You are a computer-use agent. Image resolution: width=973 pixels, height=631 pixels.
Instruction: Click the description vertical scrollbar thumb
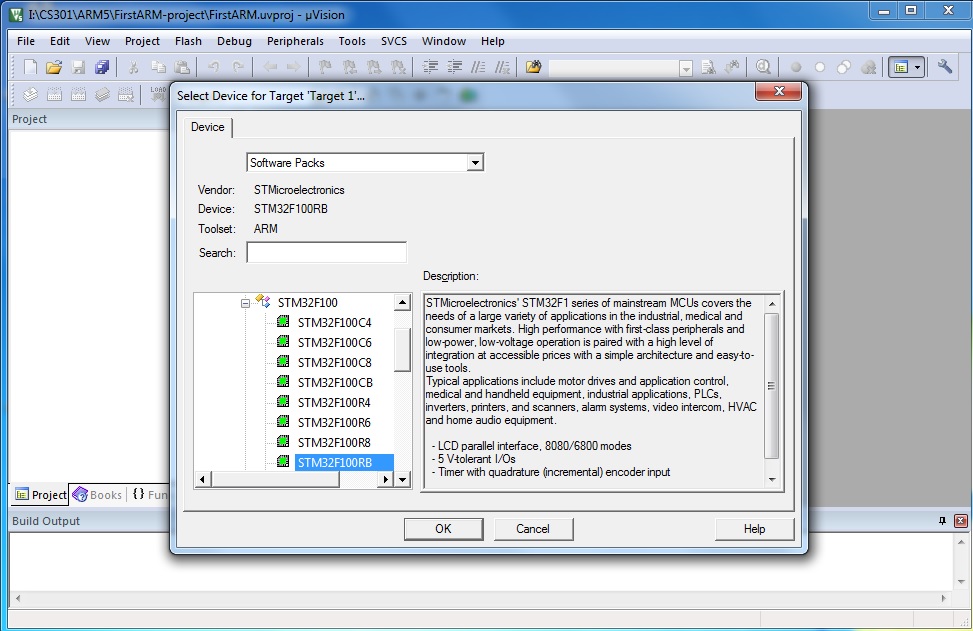coord(771,385)
